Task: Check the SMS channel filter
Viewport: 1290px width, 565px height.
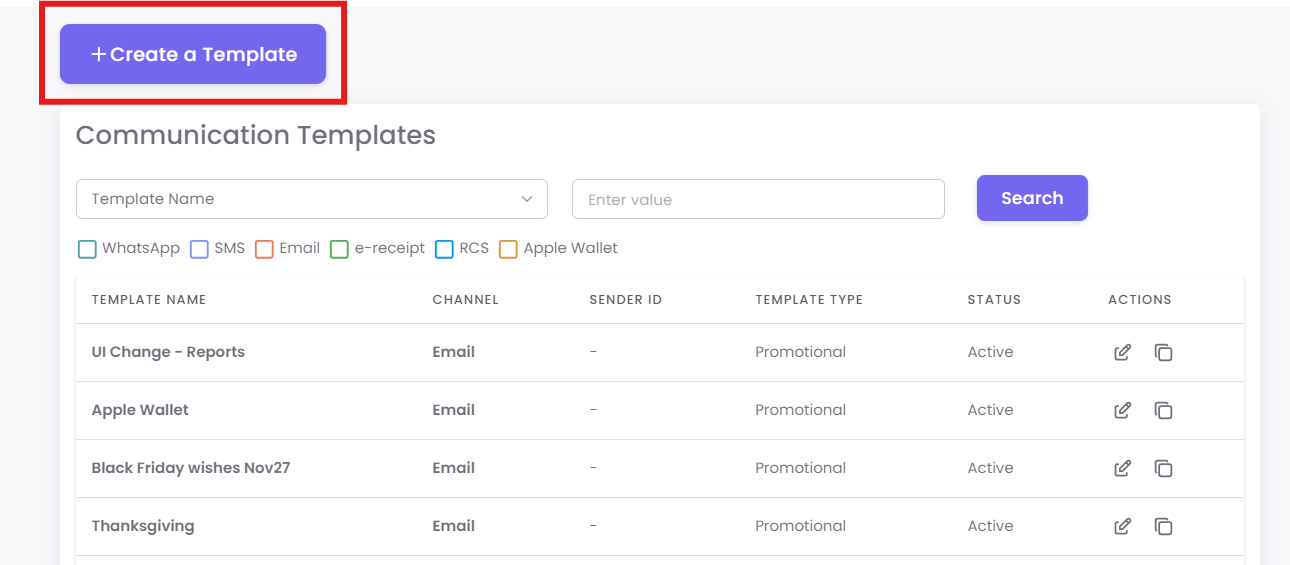Action: [199, 249]
